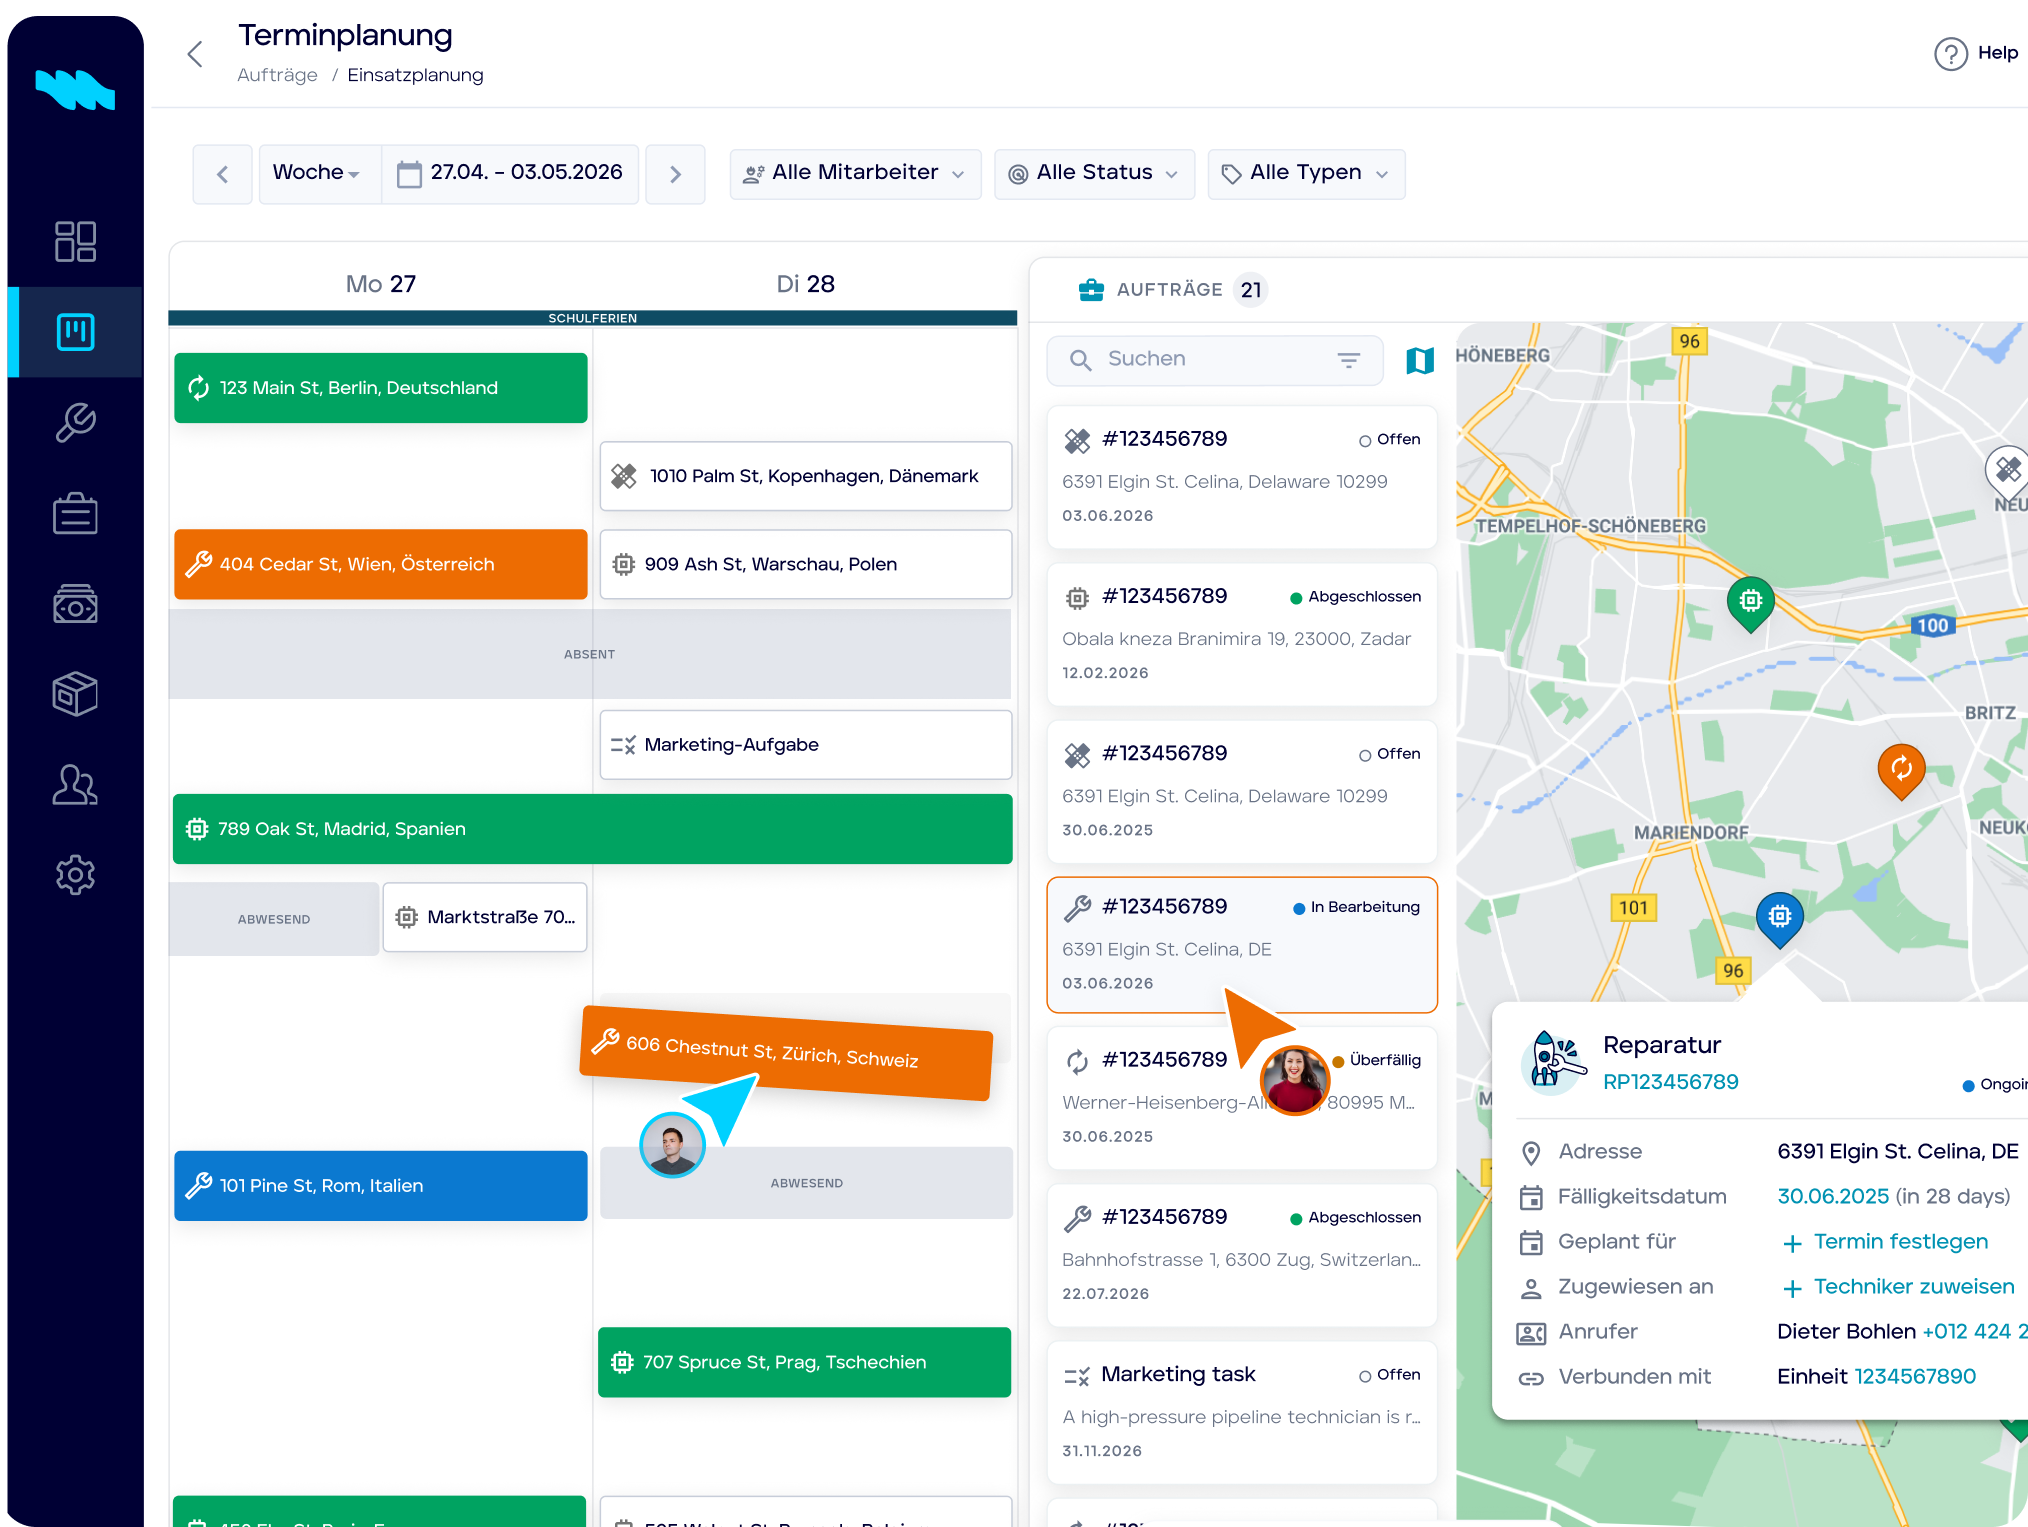
Task: Click the Dieter Bohlen phone number
Action: tap(1974, 1332)
